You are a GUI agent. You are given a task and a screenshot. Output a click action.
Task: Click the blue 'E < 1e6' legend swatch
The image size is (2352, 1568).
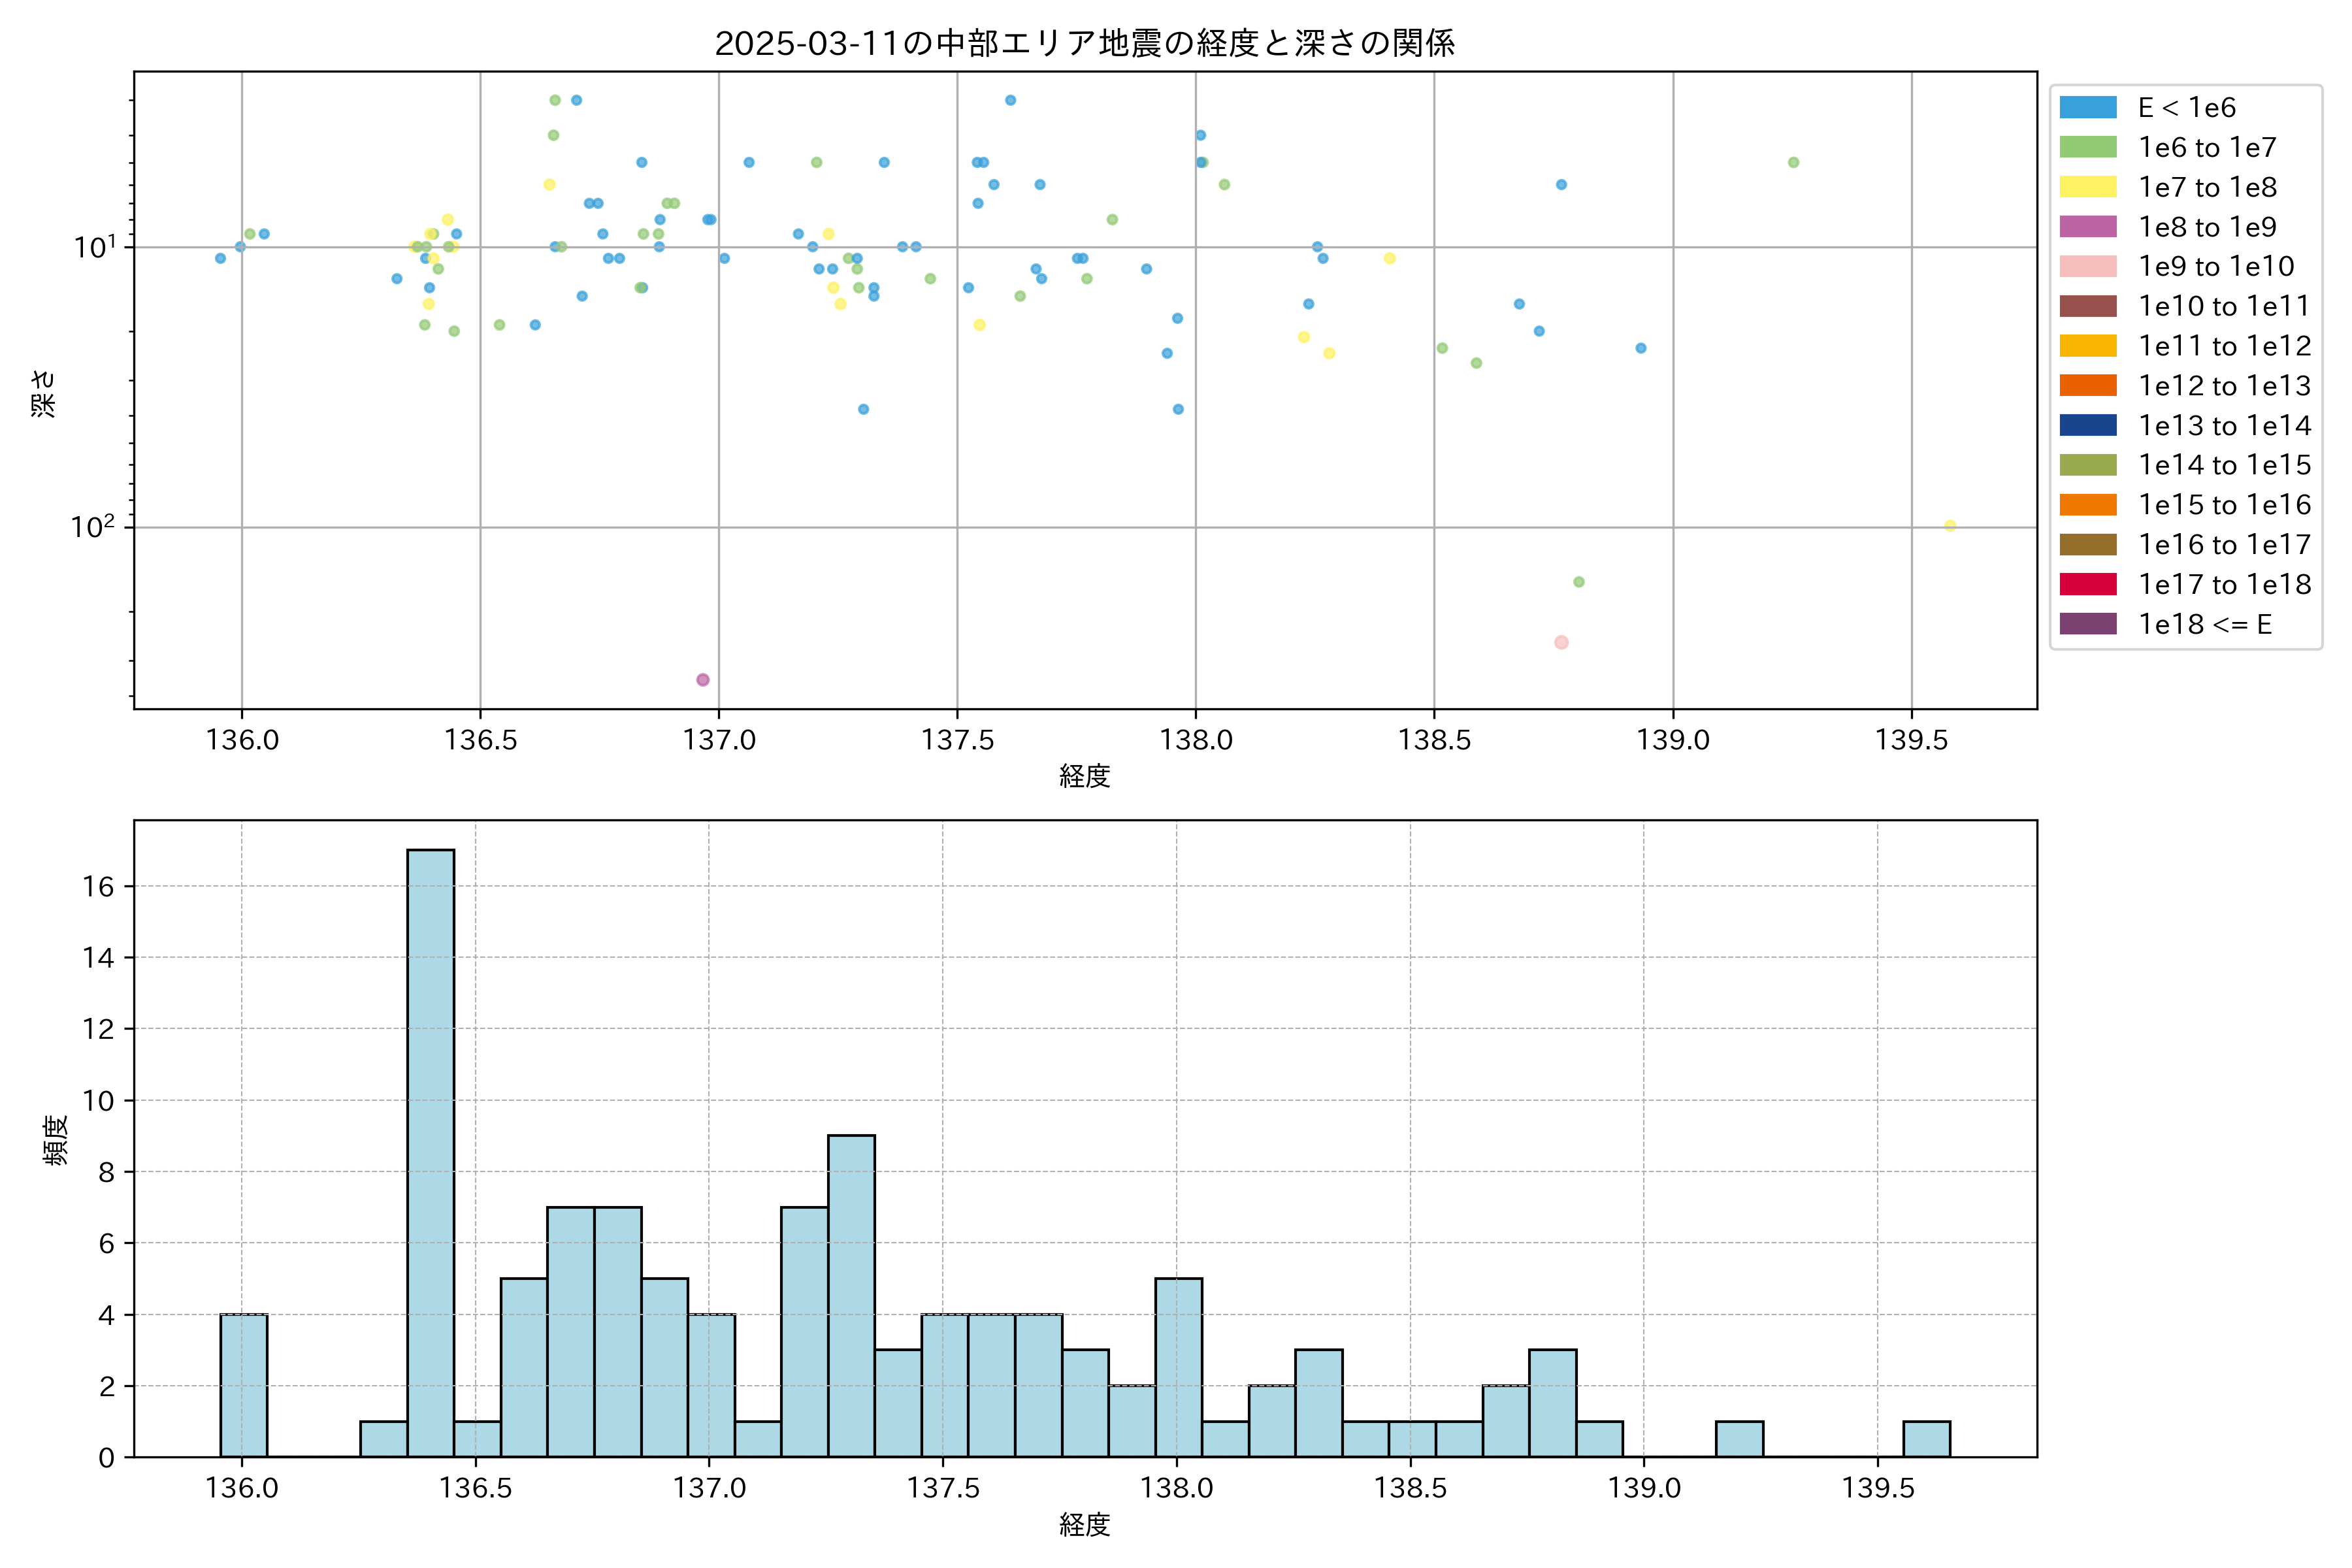[x=2087, y=107]
